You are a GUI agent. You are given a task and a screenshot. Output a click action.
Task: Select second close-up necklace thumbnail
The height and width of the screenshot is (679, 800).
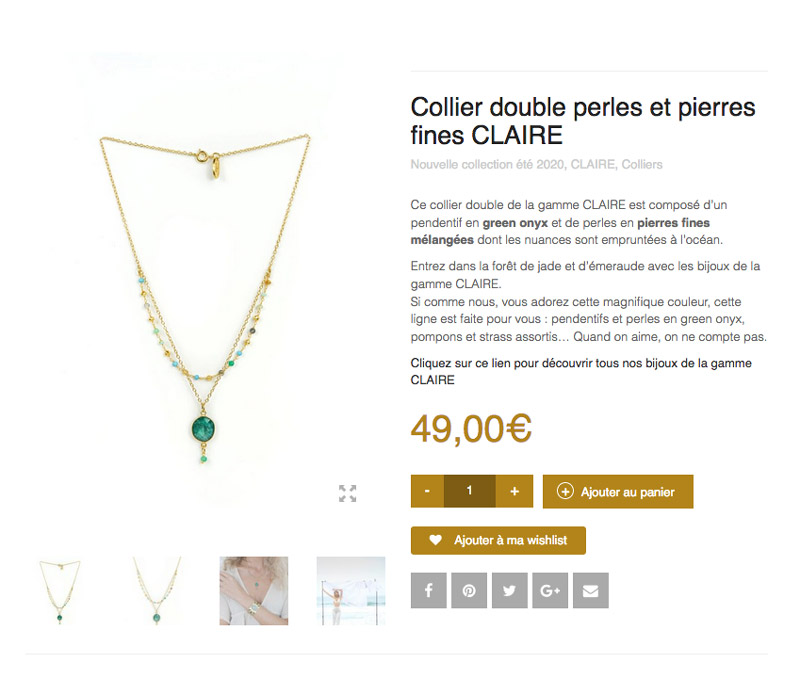[x=157, y=591]
